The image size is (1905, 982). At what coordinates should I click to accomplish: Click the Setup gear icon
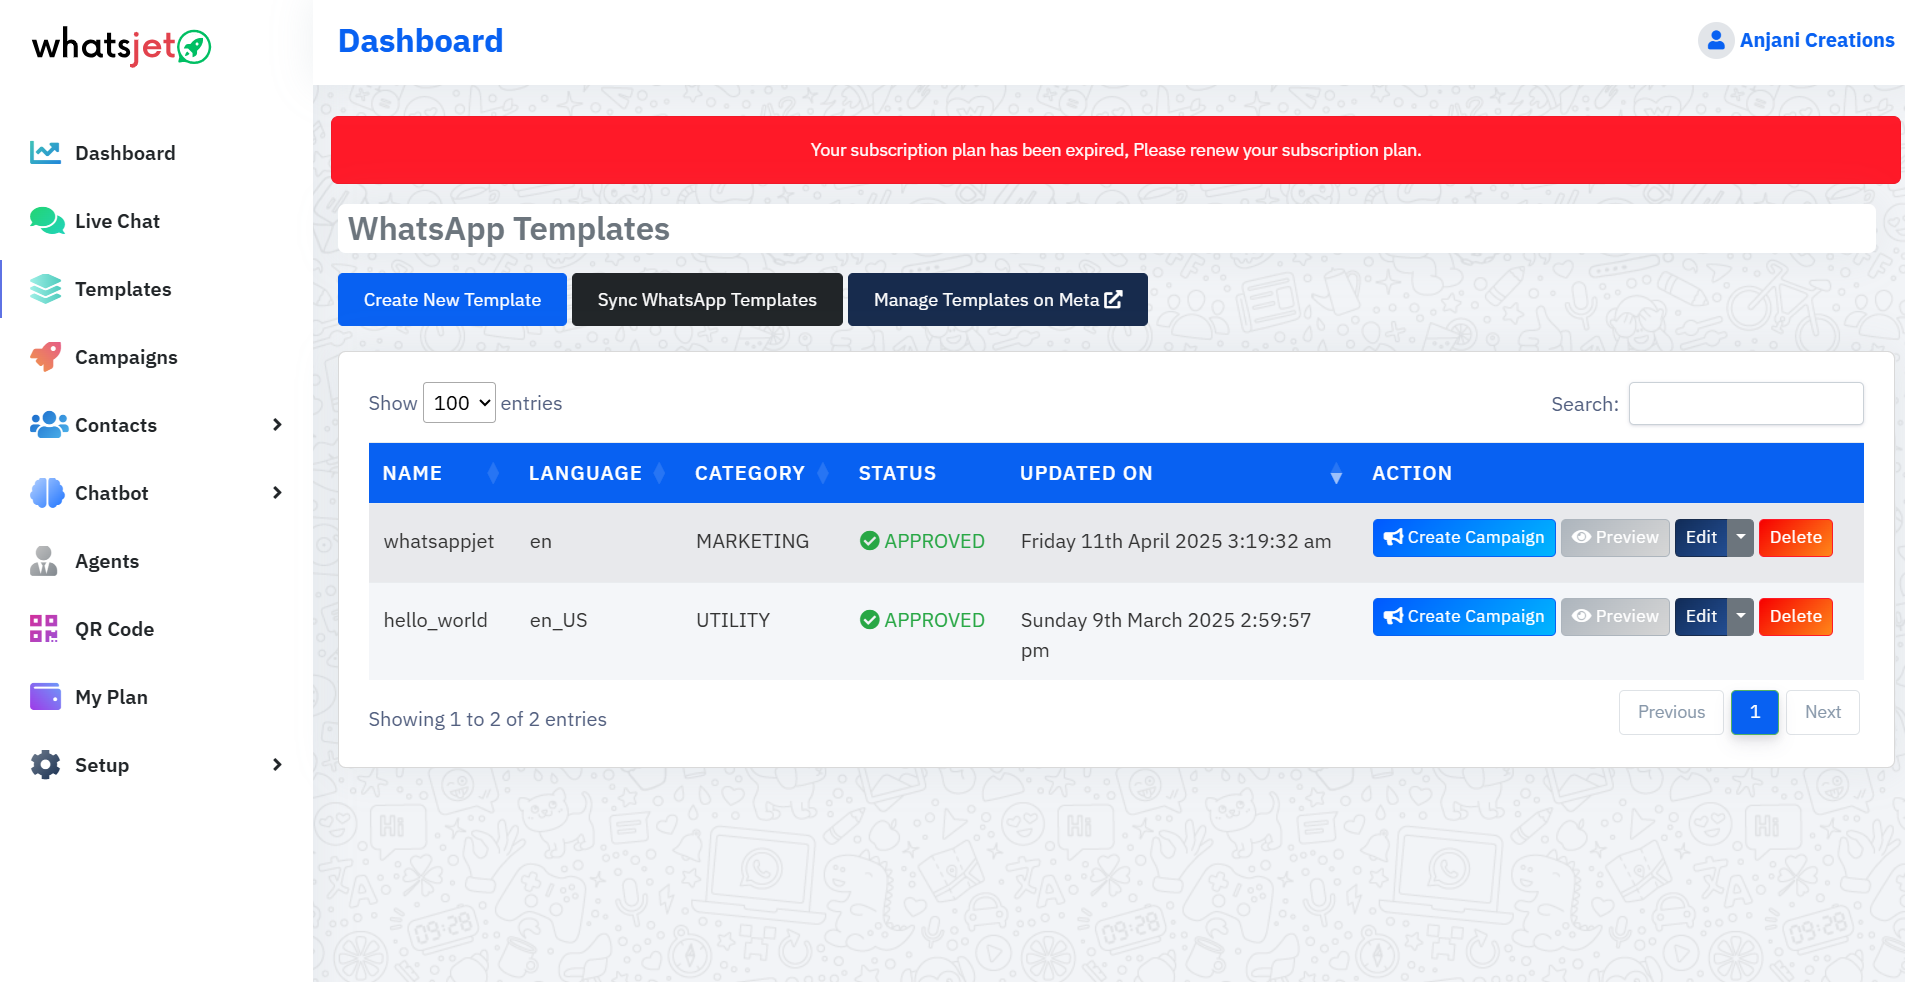46,765
